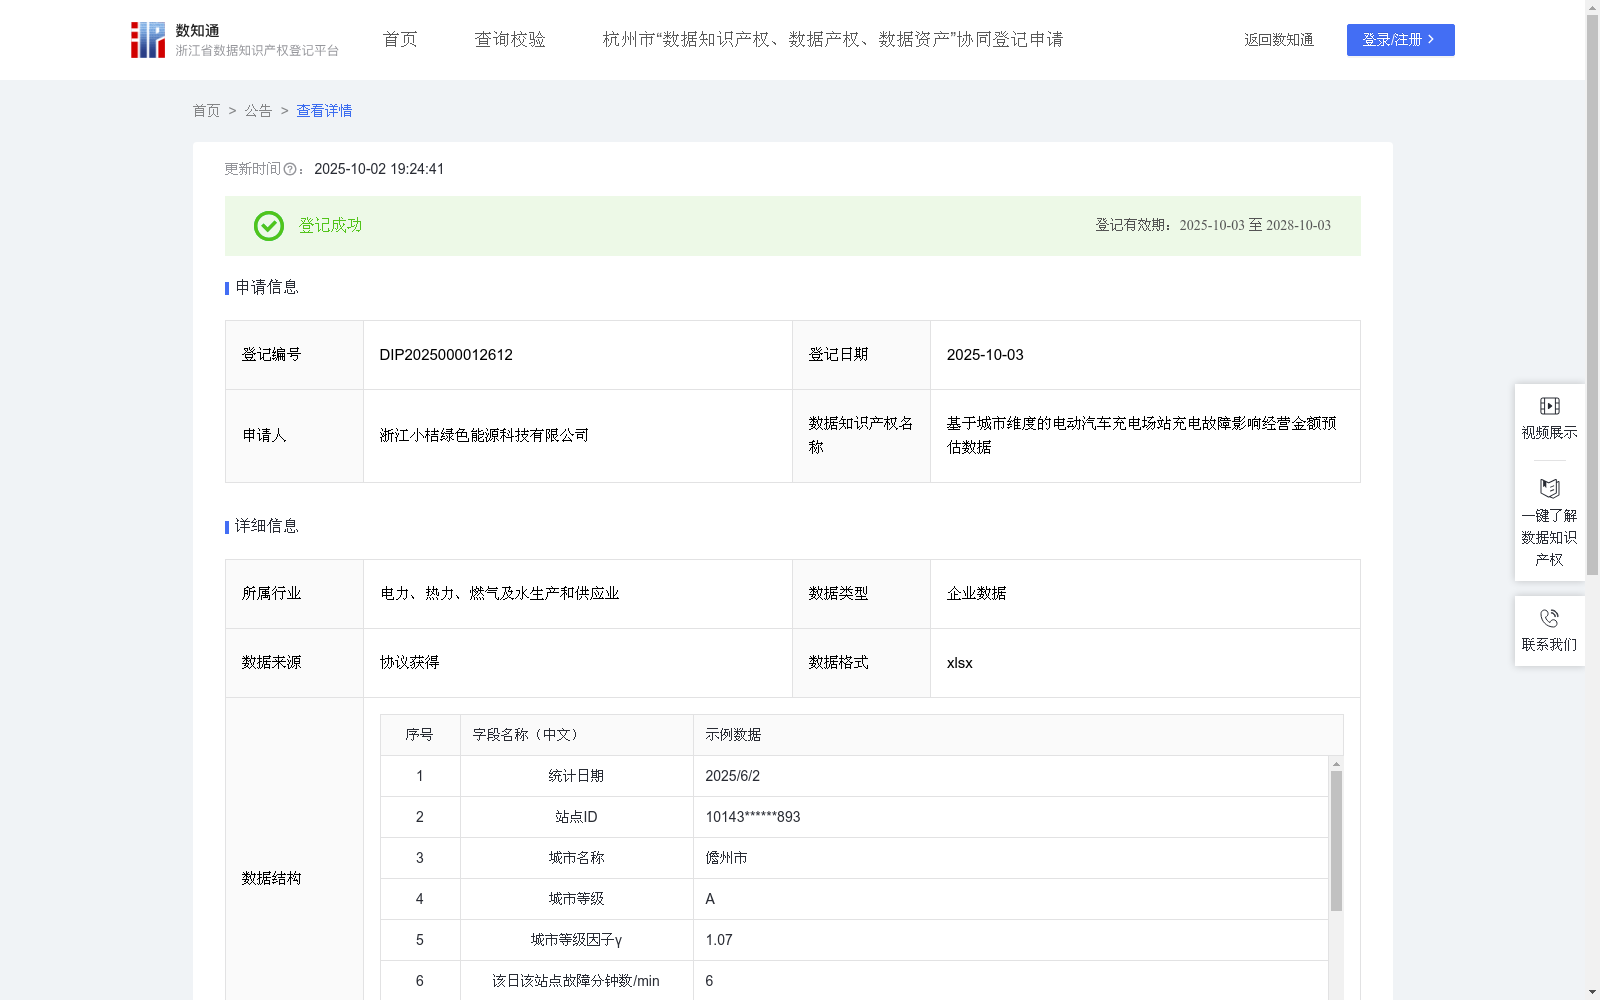Click the 返回数知通 link

point(1279,40)
